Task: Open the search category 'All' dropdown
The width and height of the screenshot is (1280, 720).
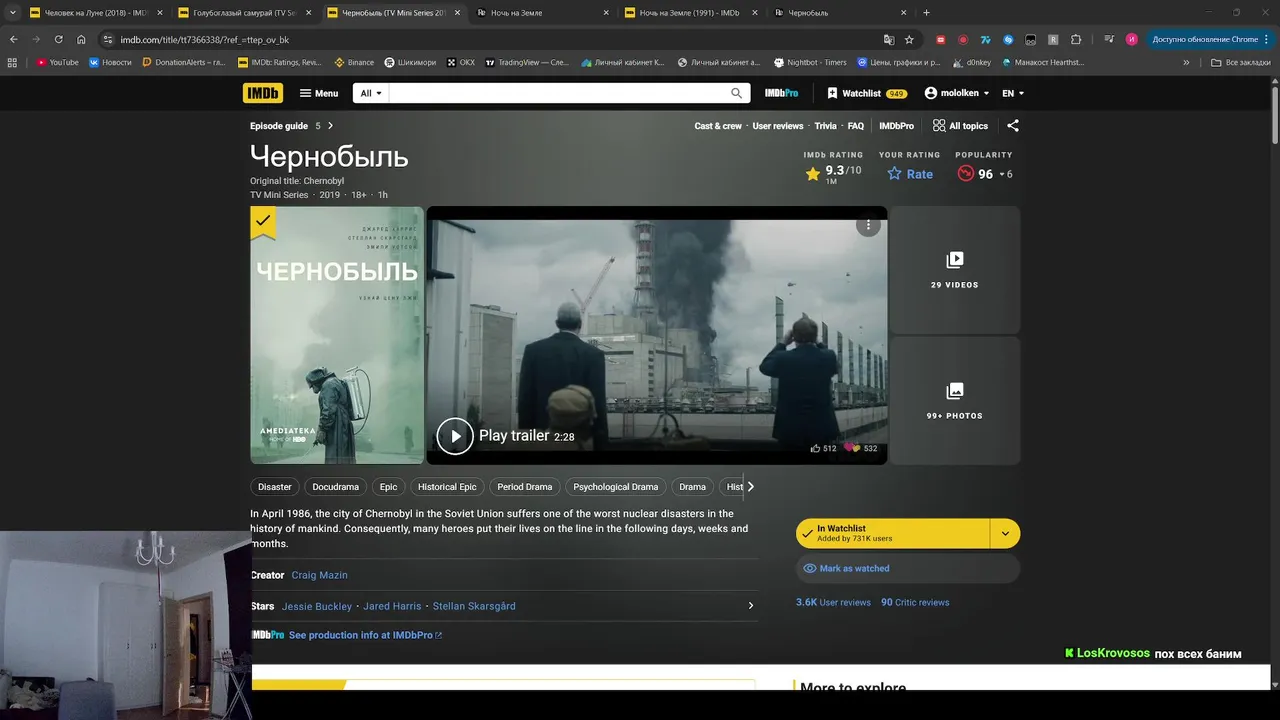Action: click(371, 93)
